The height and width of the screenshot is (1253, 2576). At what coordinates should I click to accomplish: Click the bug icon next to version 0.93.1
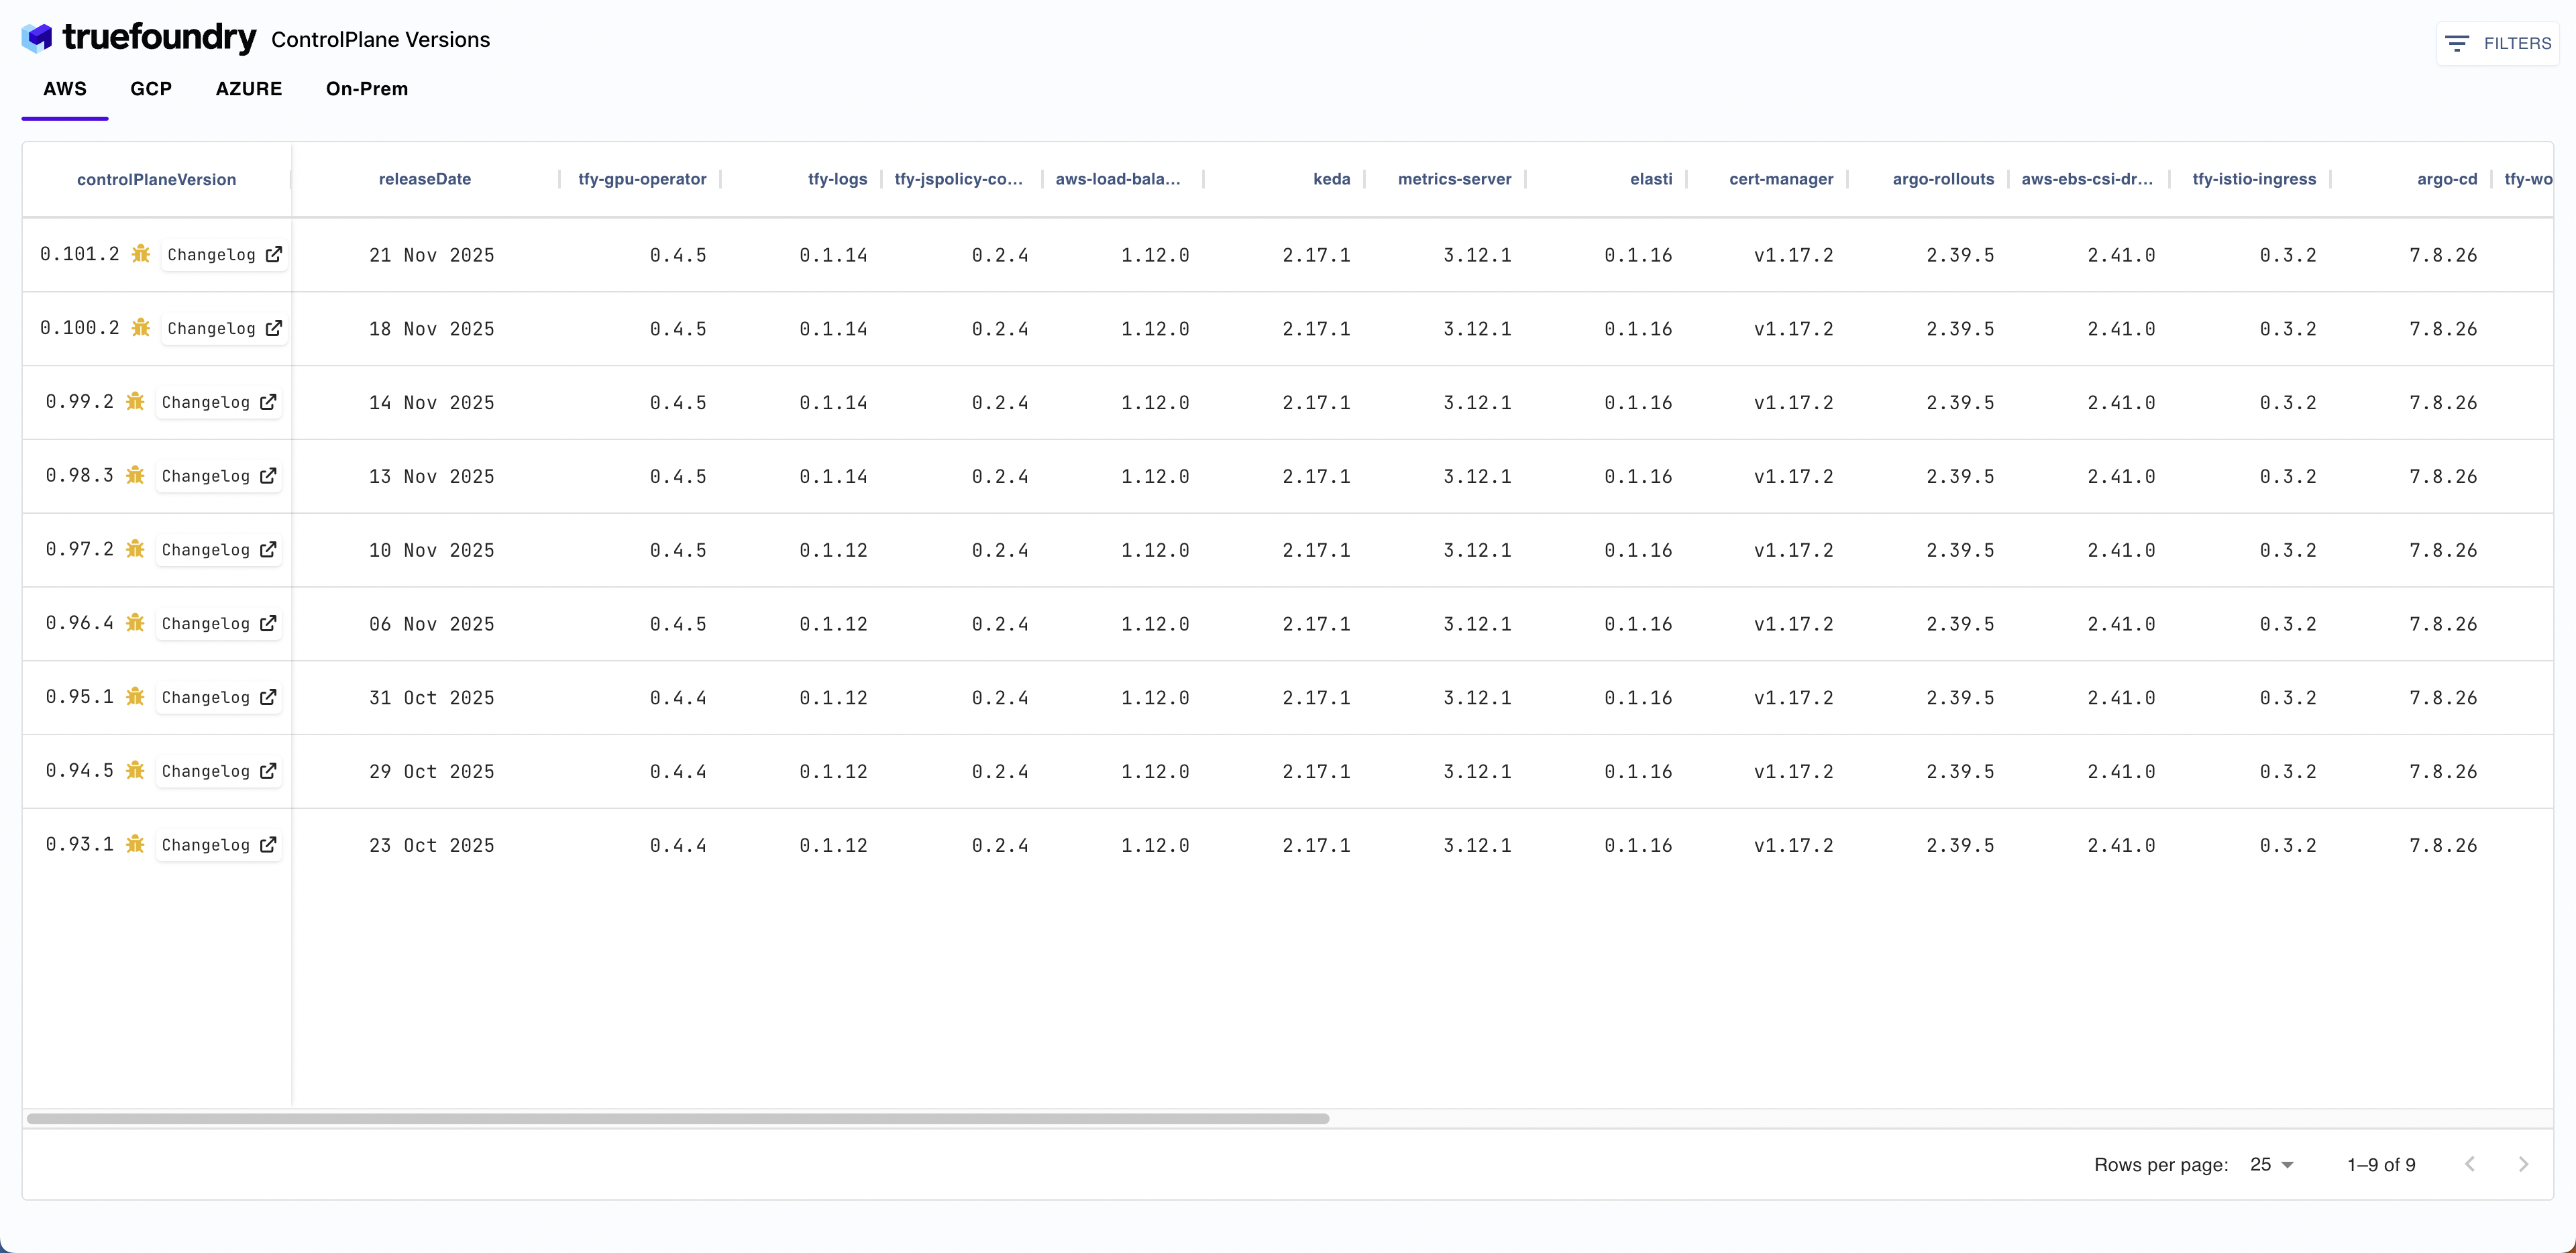[135, 844]
